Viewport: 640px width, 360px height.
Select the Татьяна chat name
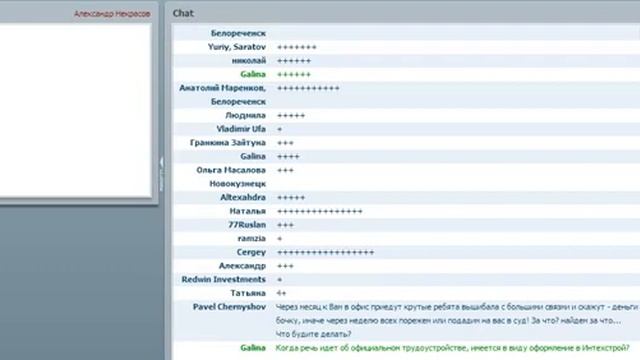coord(248,293)
